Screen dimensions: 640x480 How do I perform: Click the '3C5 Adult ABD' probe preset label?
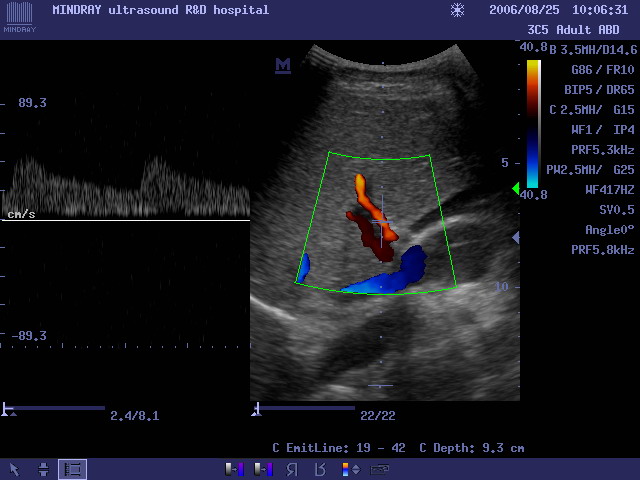pyautogui.click(x=573, y=30)
